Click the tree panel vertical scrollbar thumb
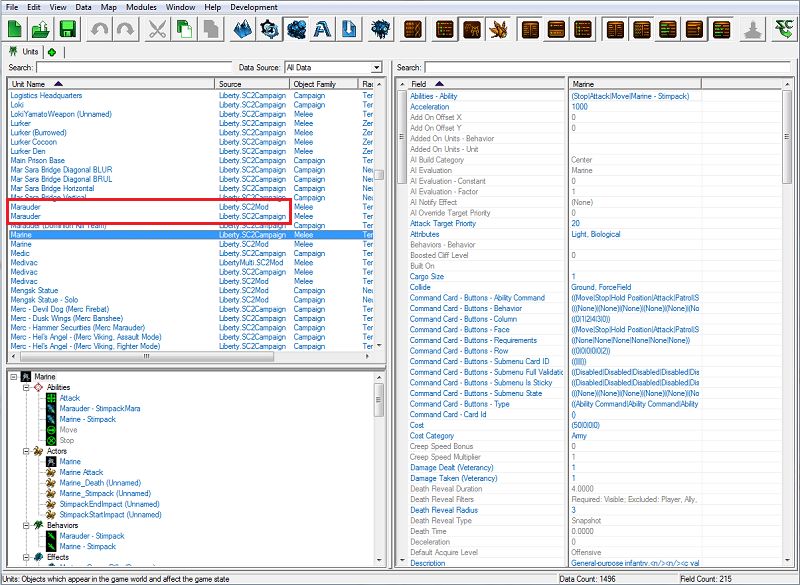 coord(379,399)
